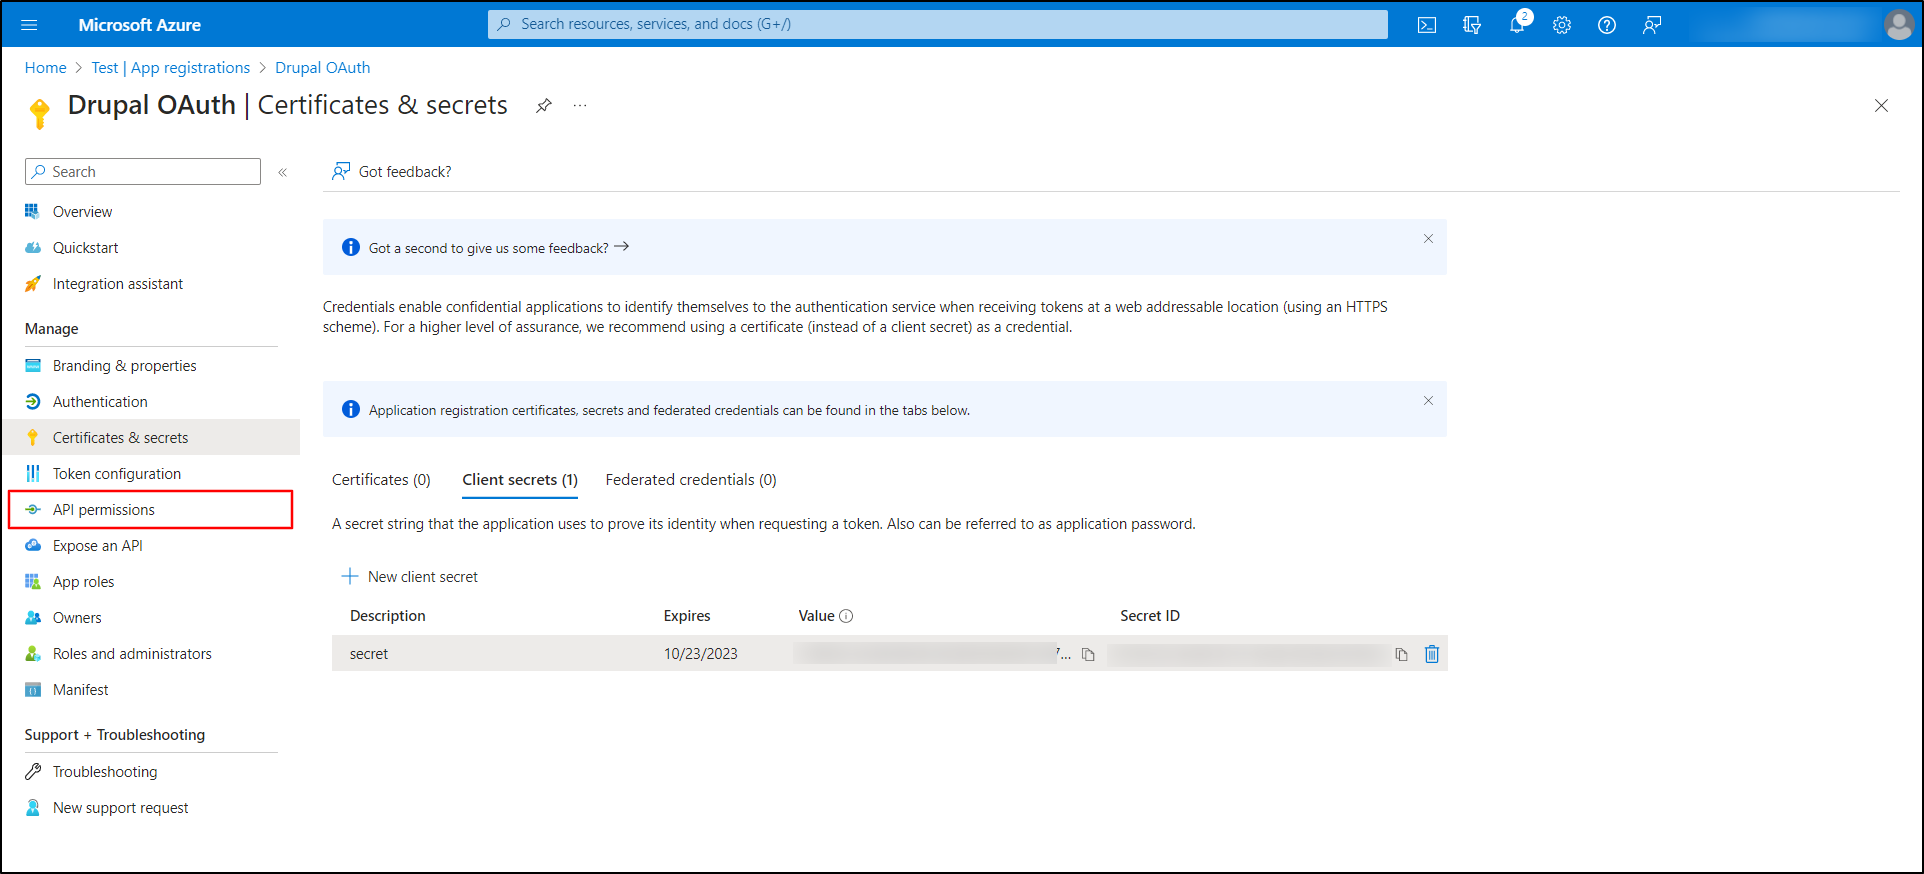
Task: Open API permissions in the sidebar
Action: [104, 510]
